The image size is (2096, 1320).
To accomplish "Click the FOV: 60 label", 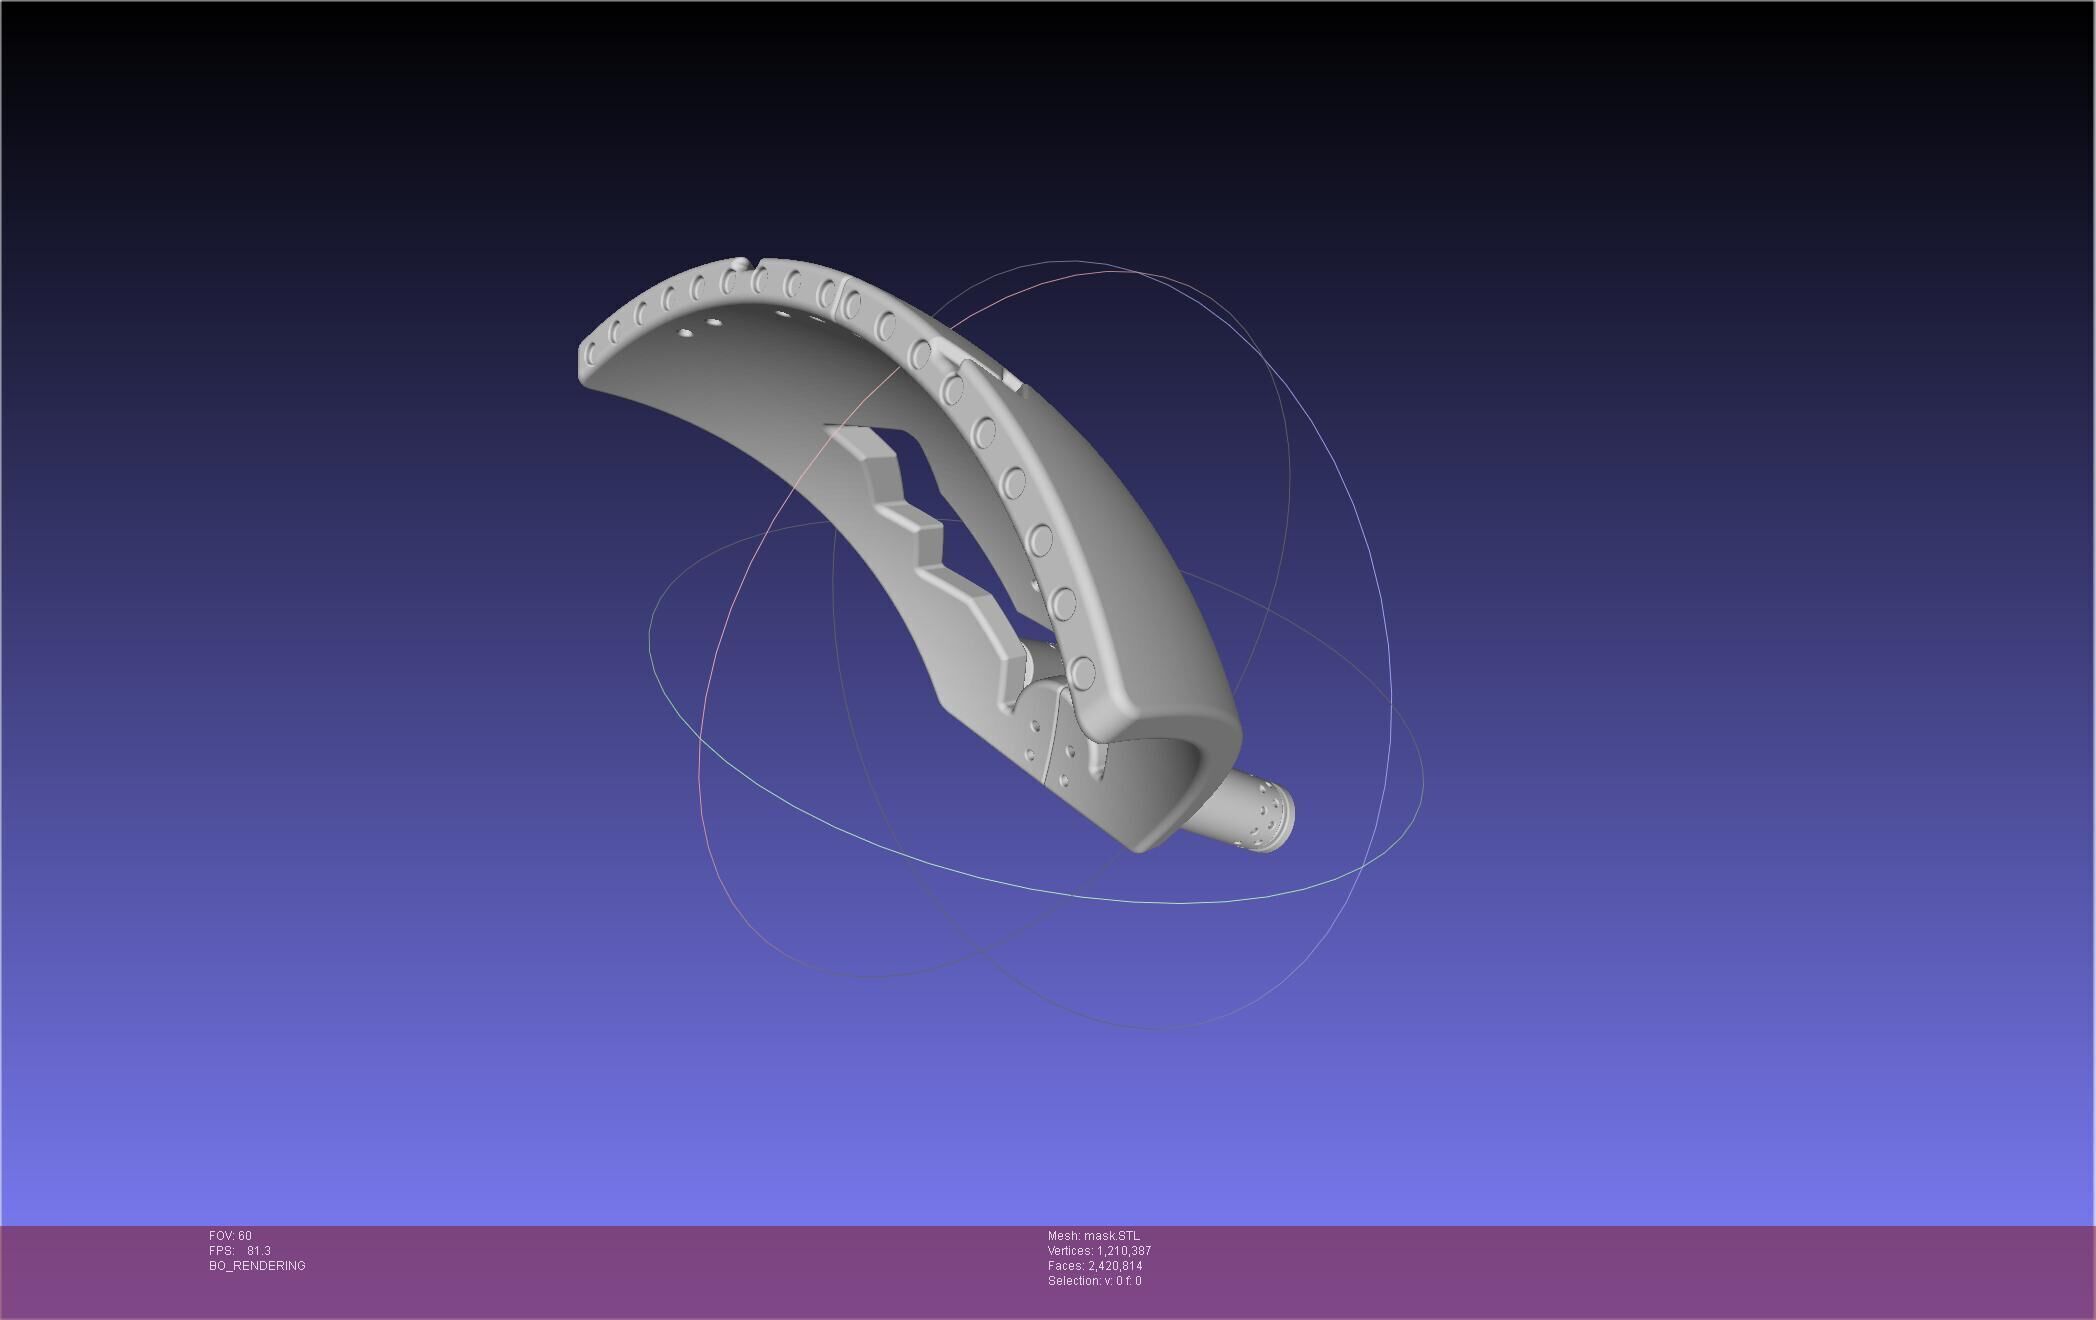I will point(230,1236).
